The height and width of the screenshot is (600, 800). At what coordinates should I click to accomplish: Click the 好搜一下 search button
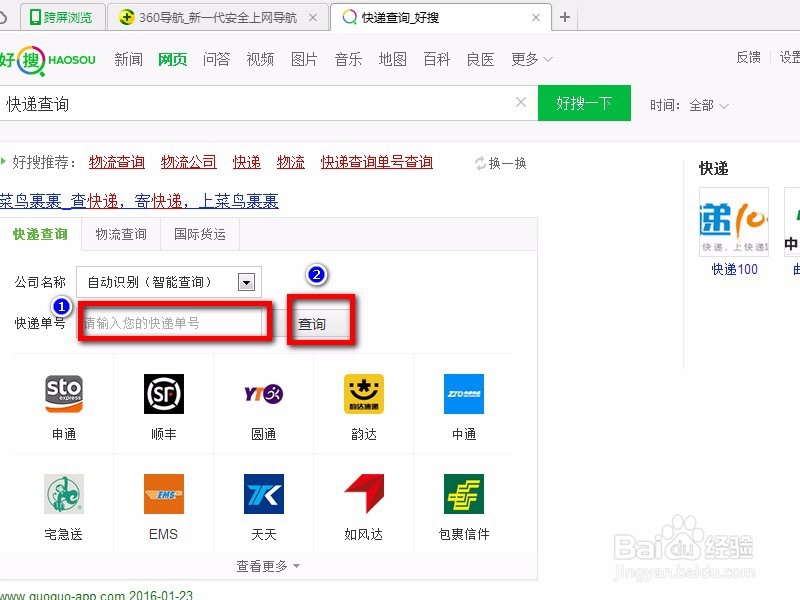[x=584, y=103]
